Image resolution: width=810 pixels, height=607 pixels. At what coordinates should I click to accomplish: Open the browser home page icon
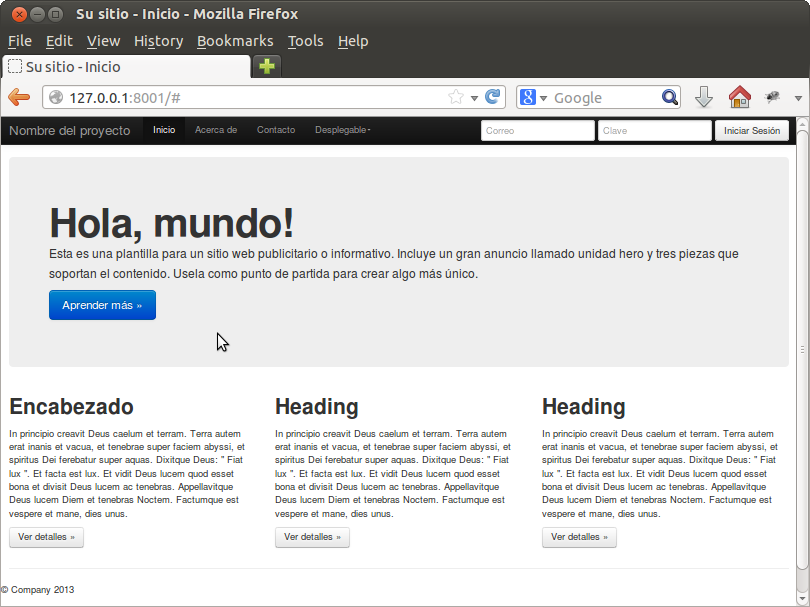click(739, 97)
